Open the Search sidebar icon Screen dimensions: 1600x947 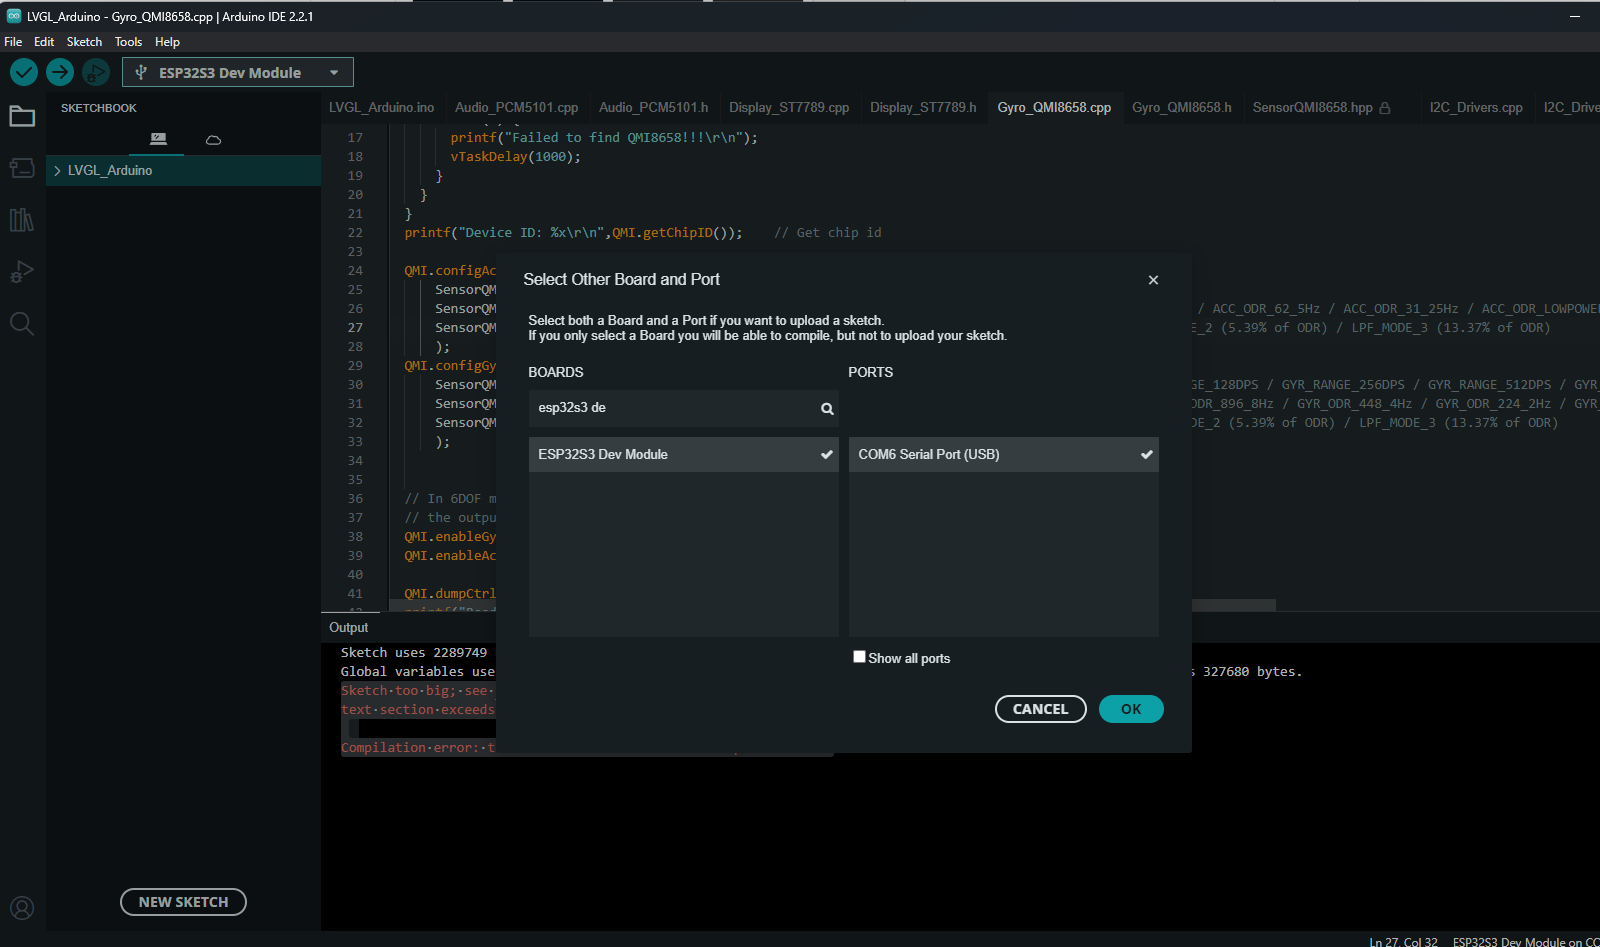tap(22, 324)
